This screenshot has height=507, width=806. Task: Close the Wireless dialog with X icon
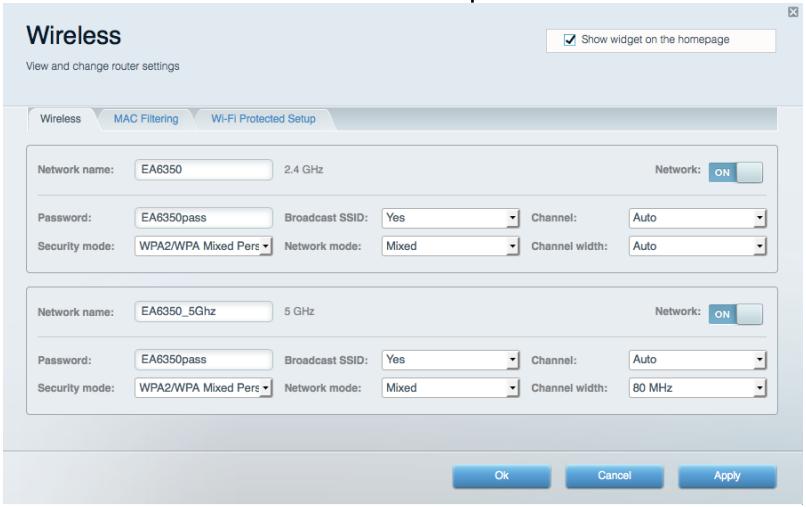click(x=793, y=12)
